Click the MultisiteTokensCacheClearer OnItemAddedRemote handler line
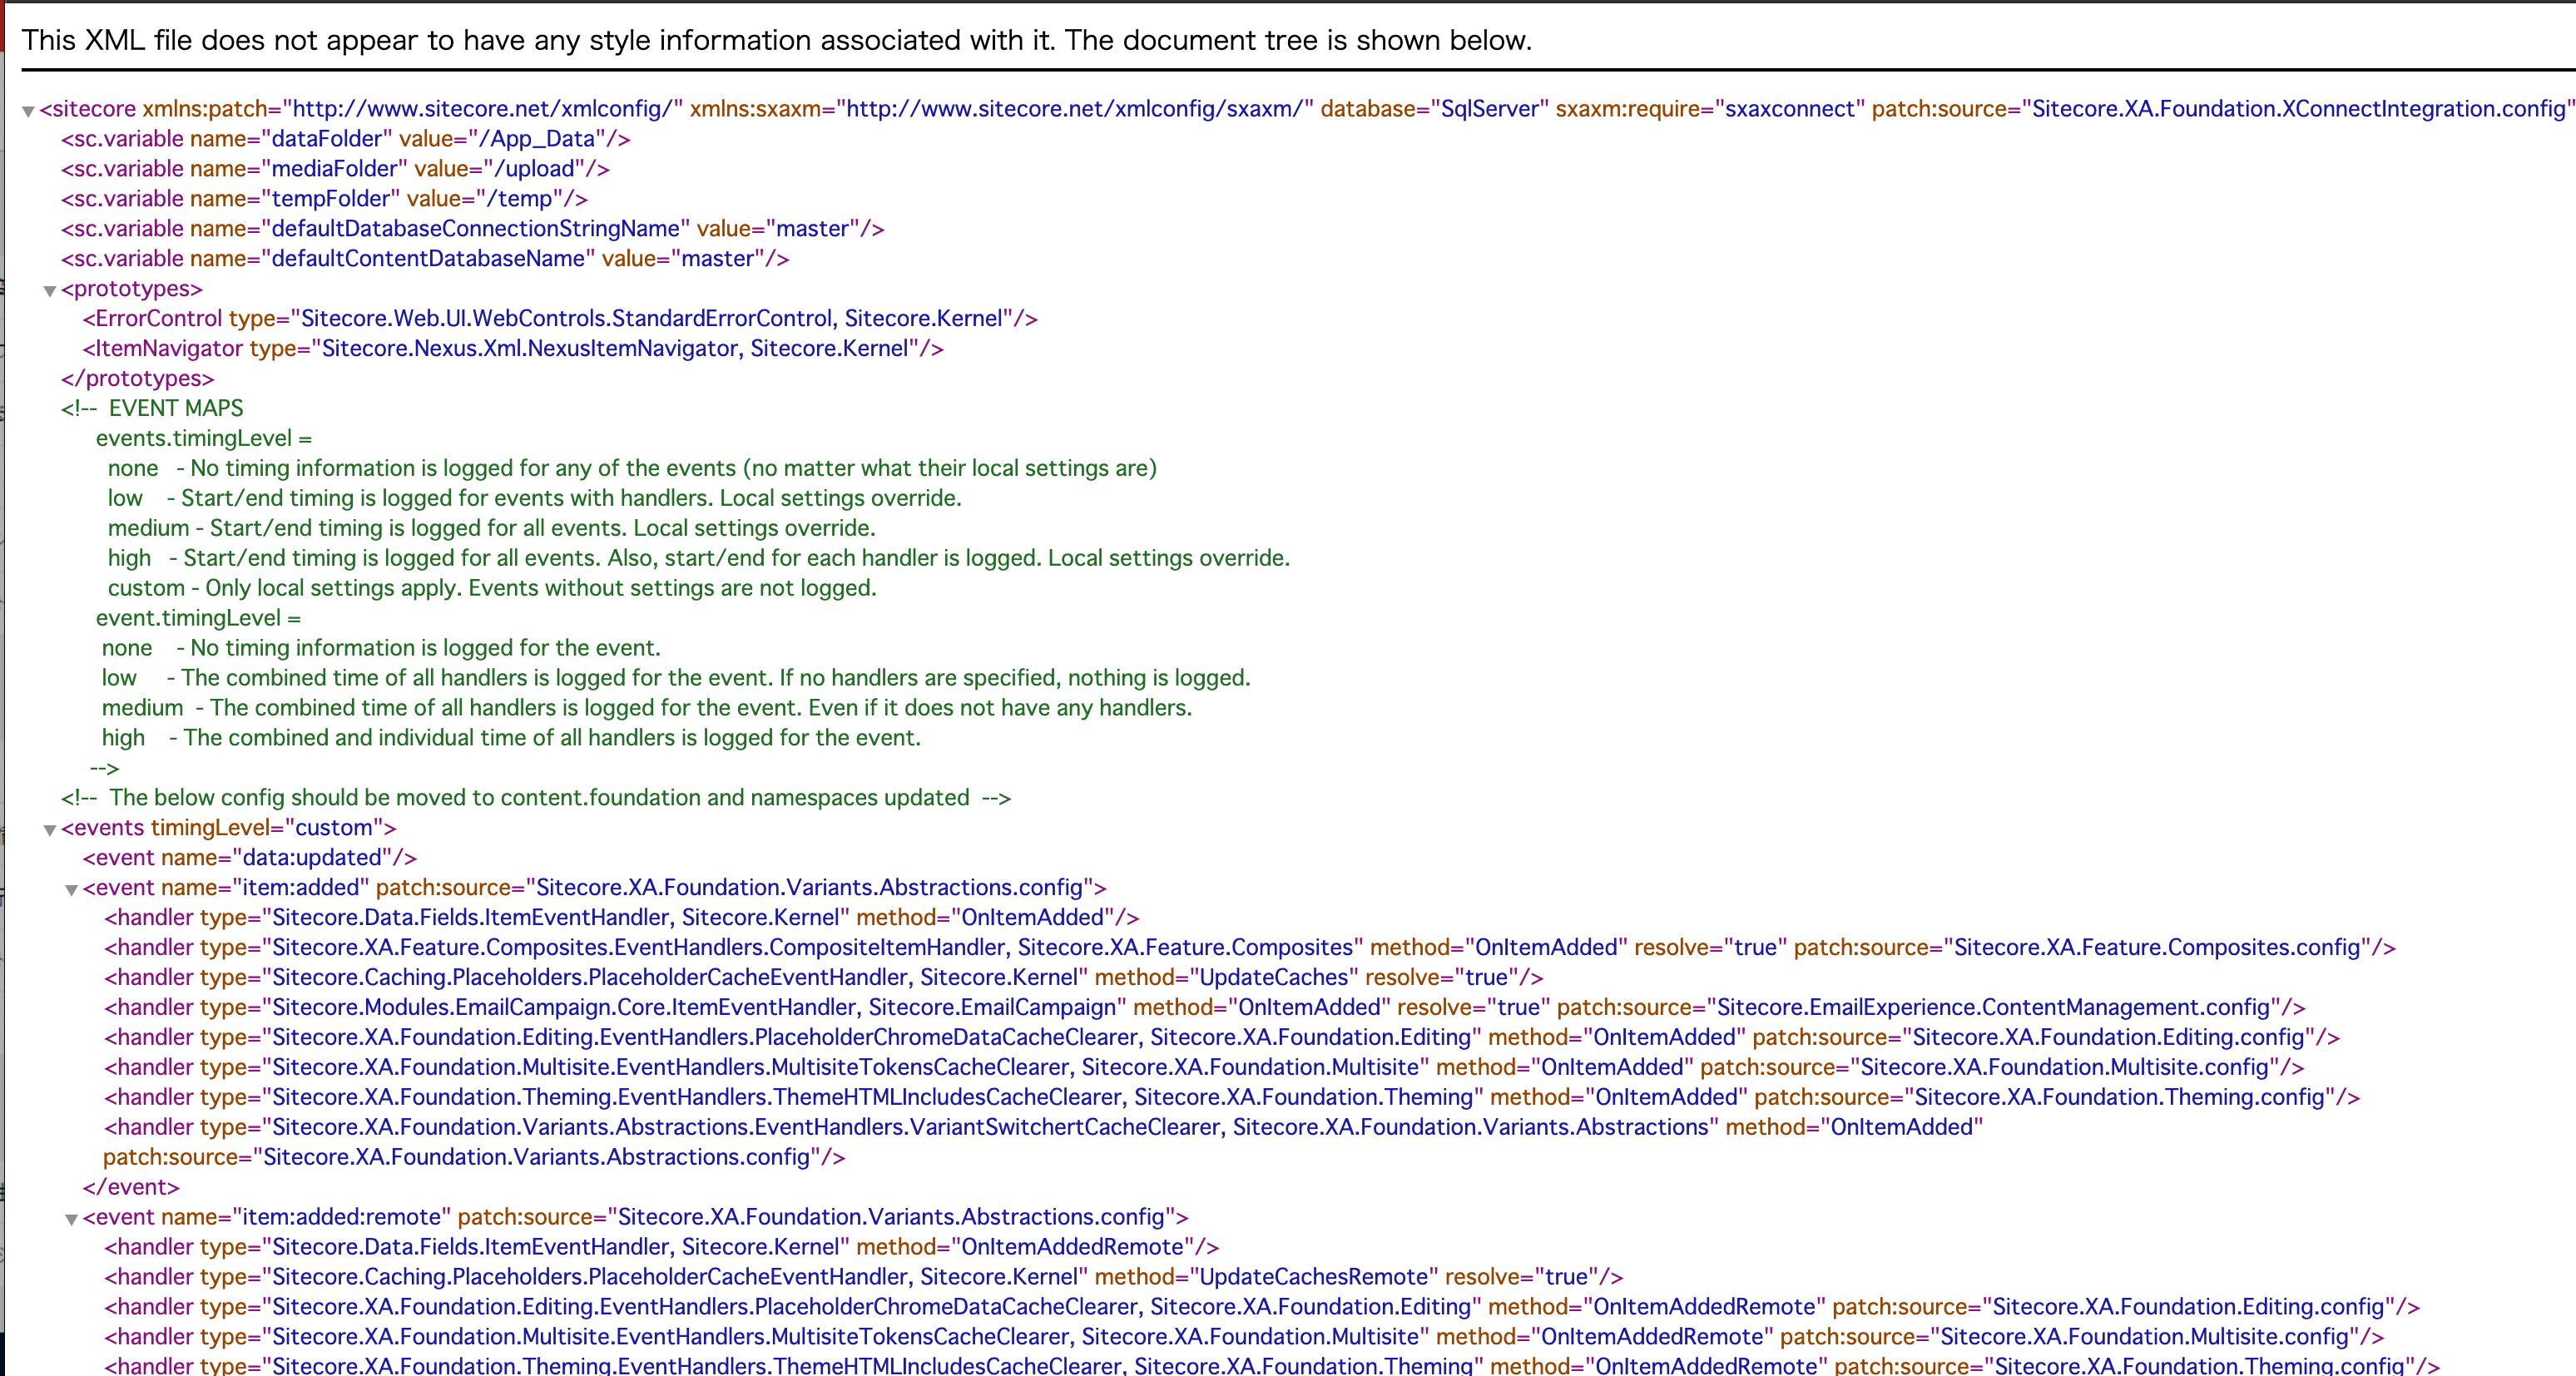 click(x=1244, y=1337)
